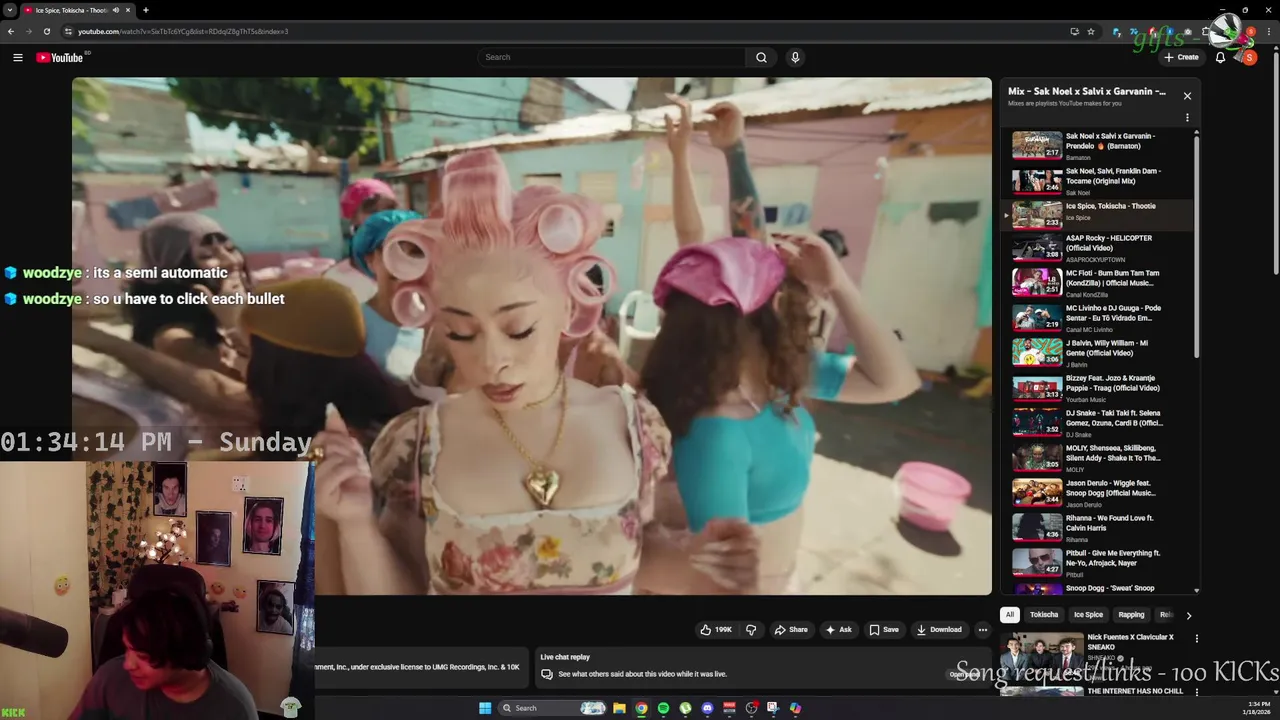
Task: Bookmark this page with star icon
Action: pos(1091,31)
